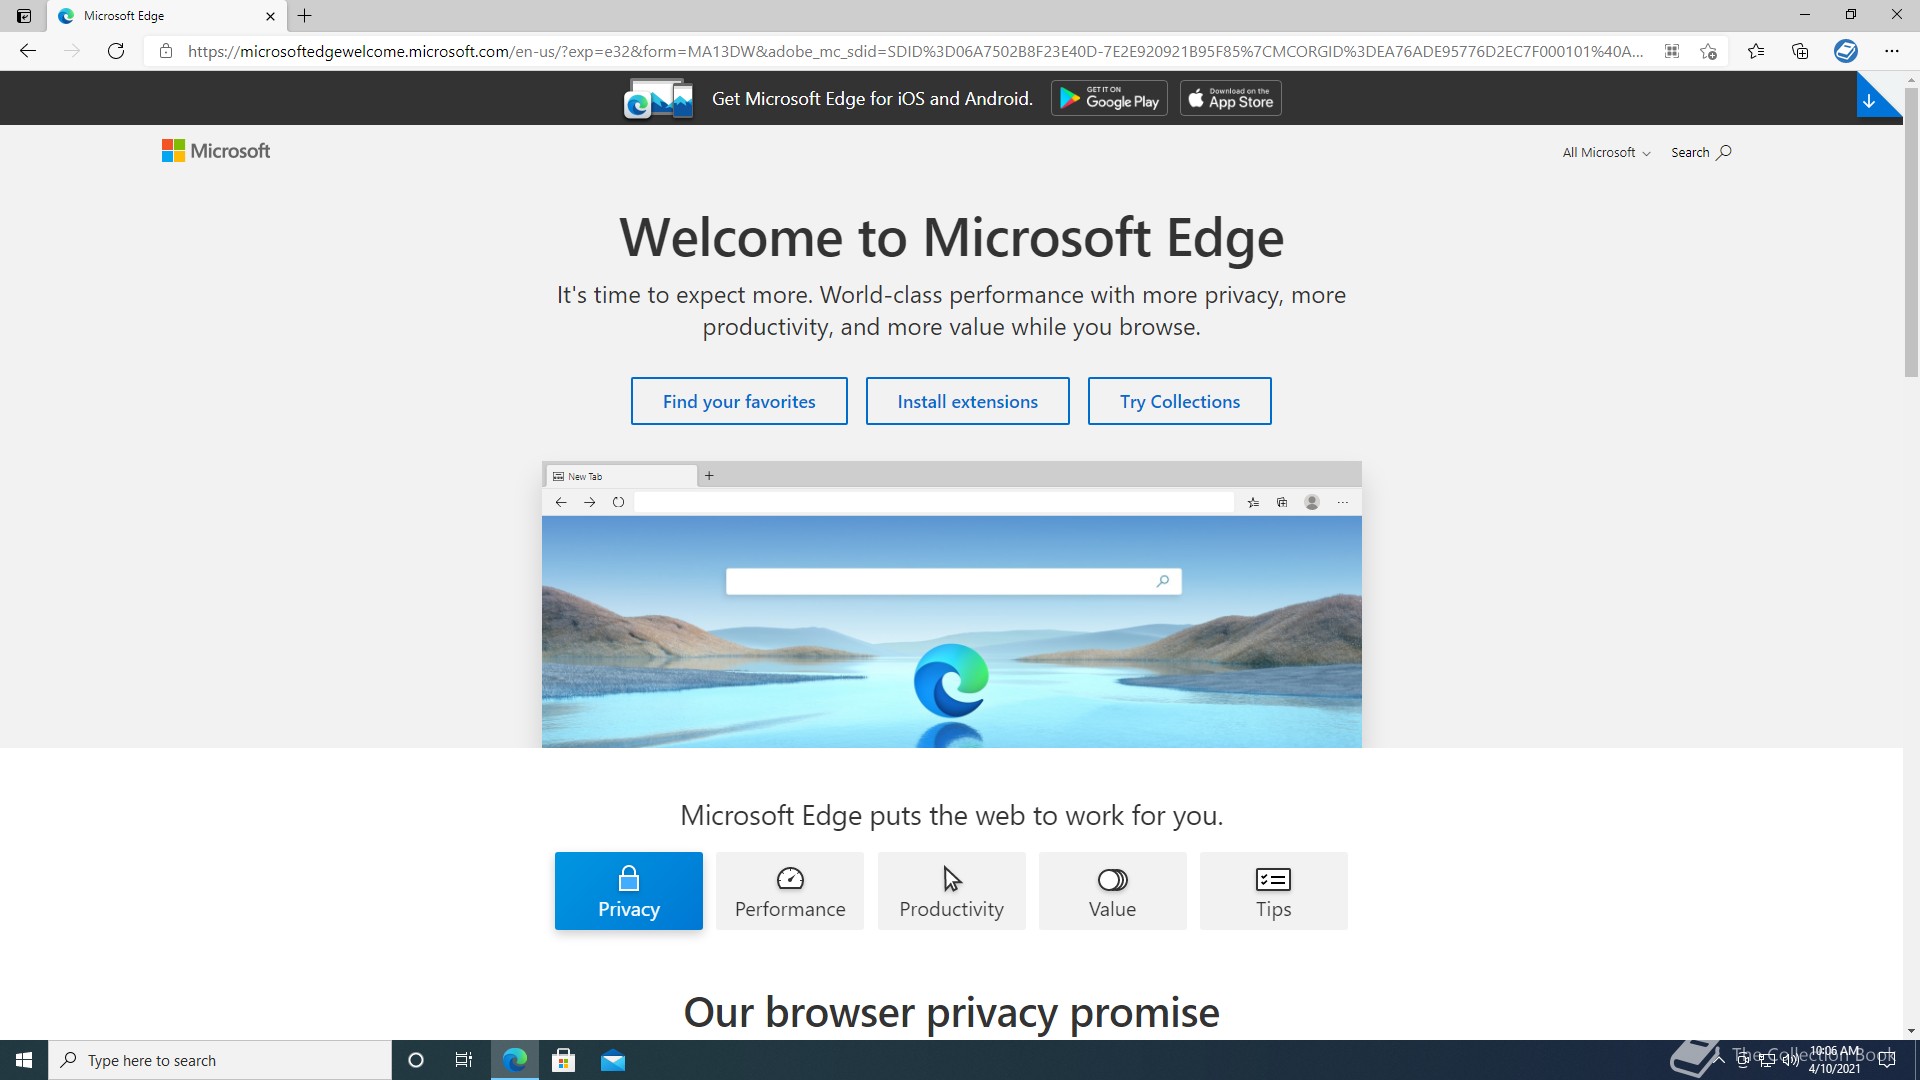This screenshot has height=1080, width=1920.
Task: Select the Performance tab
Action: coord(790,891)
